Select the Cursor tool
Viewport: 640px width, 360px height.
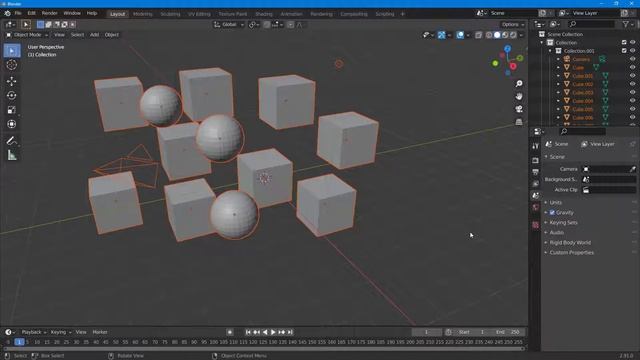pyautogui.click(x=12, y=64)
